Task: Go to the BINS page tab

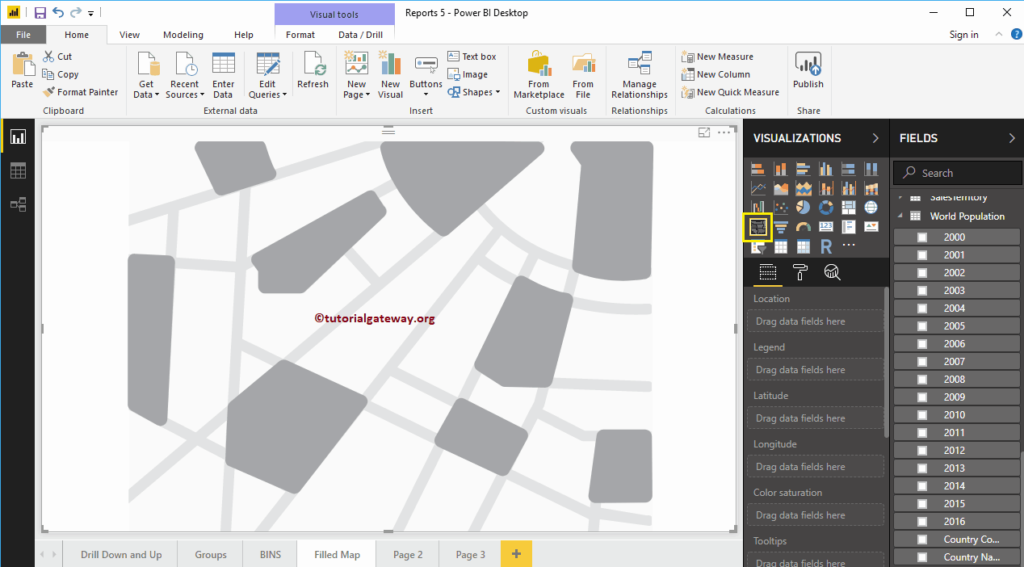Action: [270, 555]
